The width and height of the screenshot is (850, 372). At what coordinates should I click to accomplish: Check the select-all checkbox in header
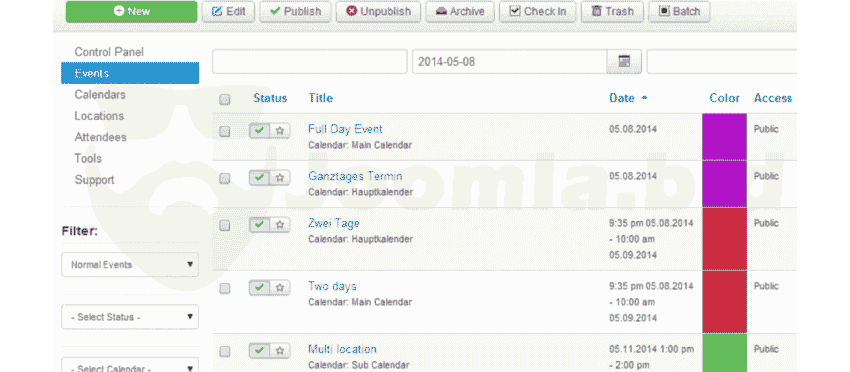click(x=225, y=99)
